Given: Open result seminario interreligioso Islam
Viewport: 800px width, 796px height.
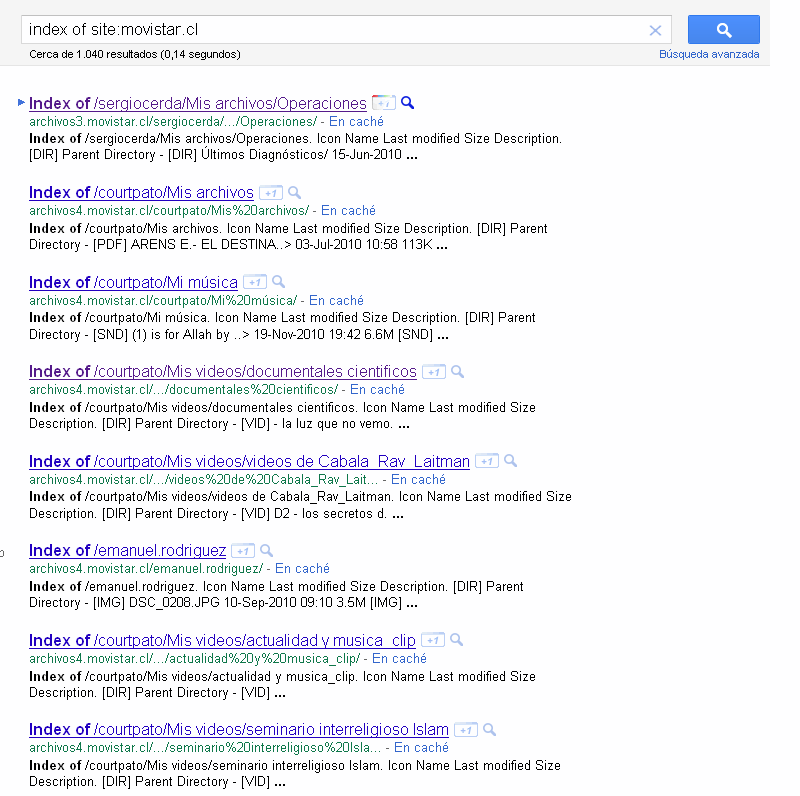Looking at the screenshot, I should 239,730.
